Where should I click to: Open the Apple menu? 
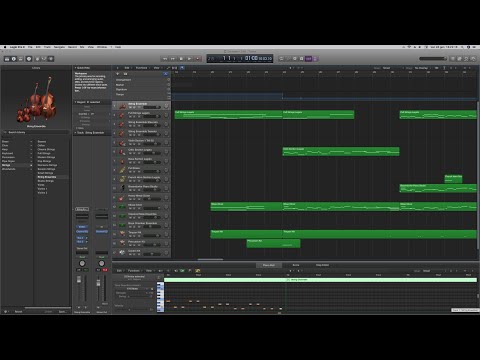coord(5,47)
